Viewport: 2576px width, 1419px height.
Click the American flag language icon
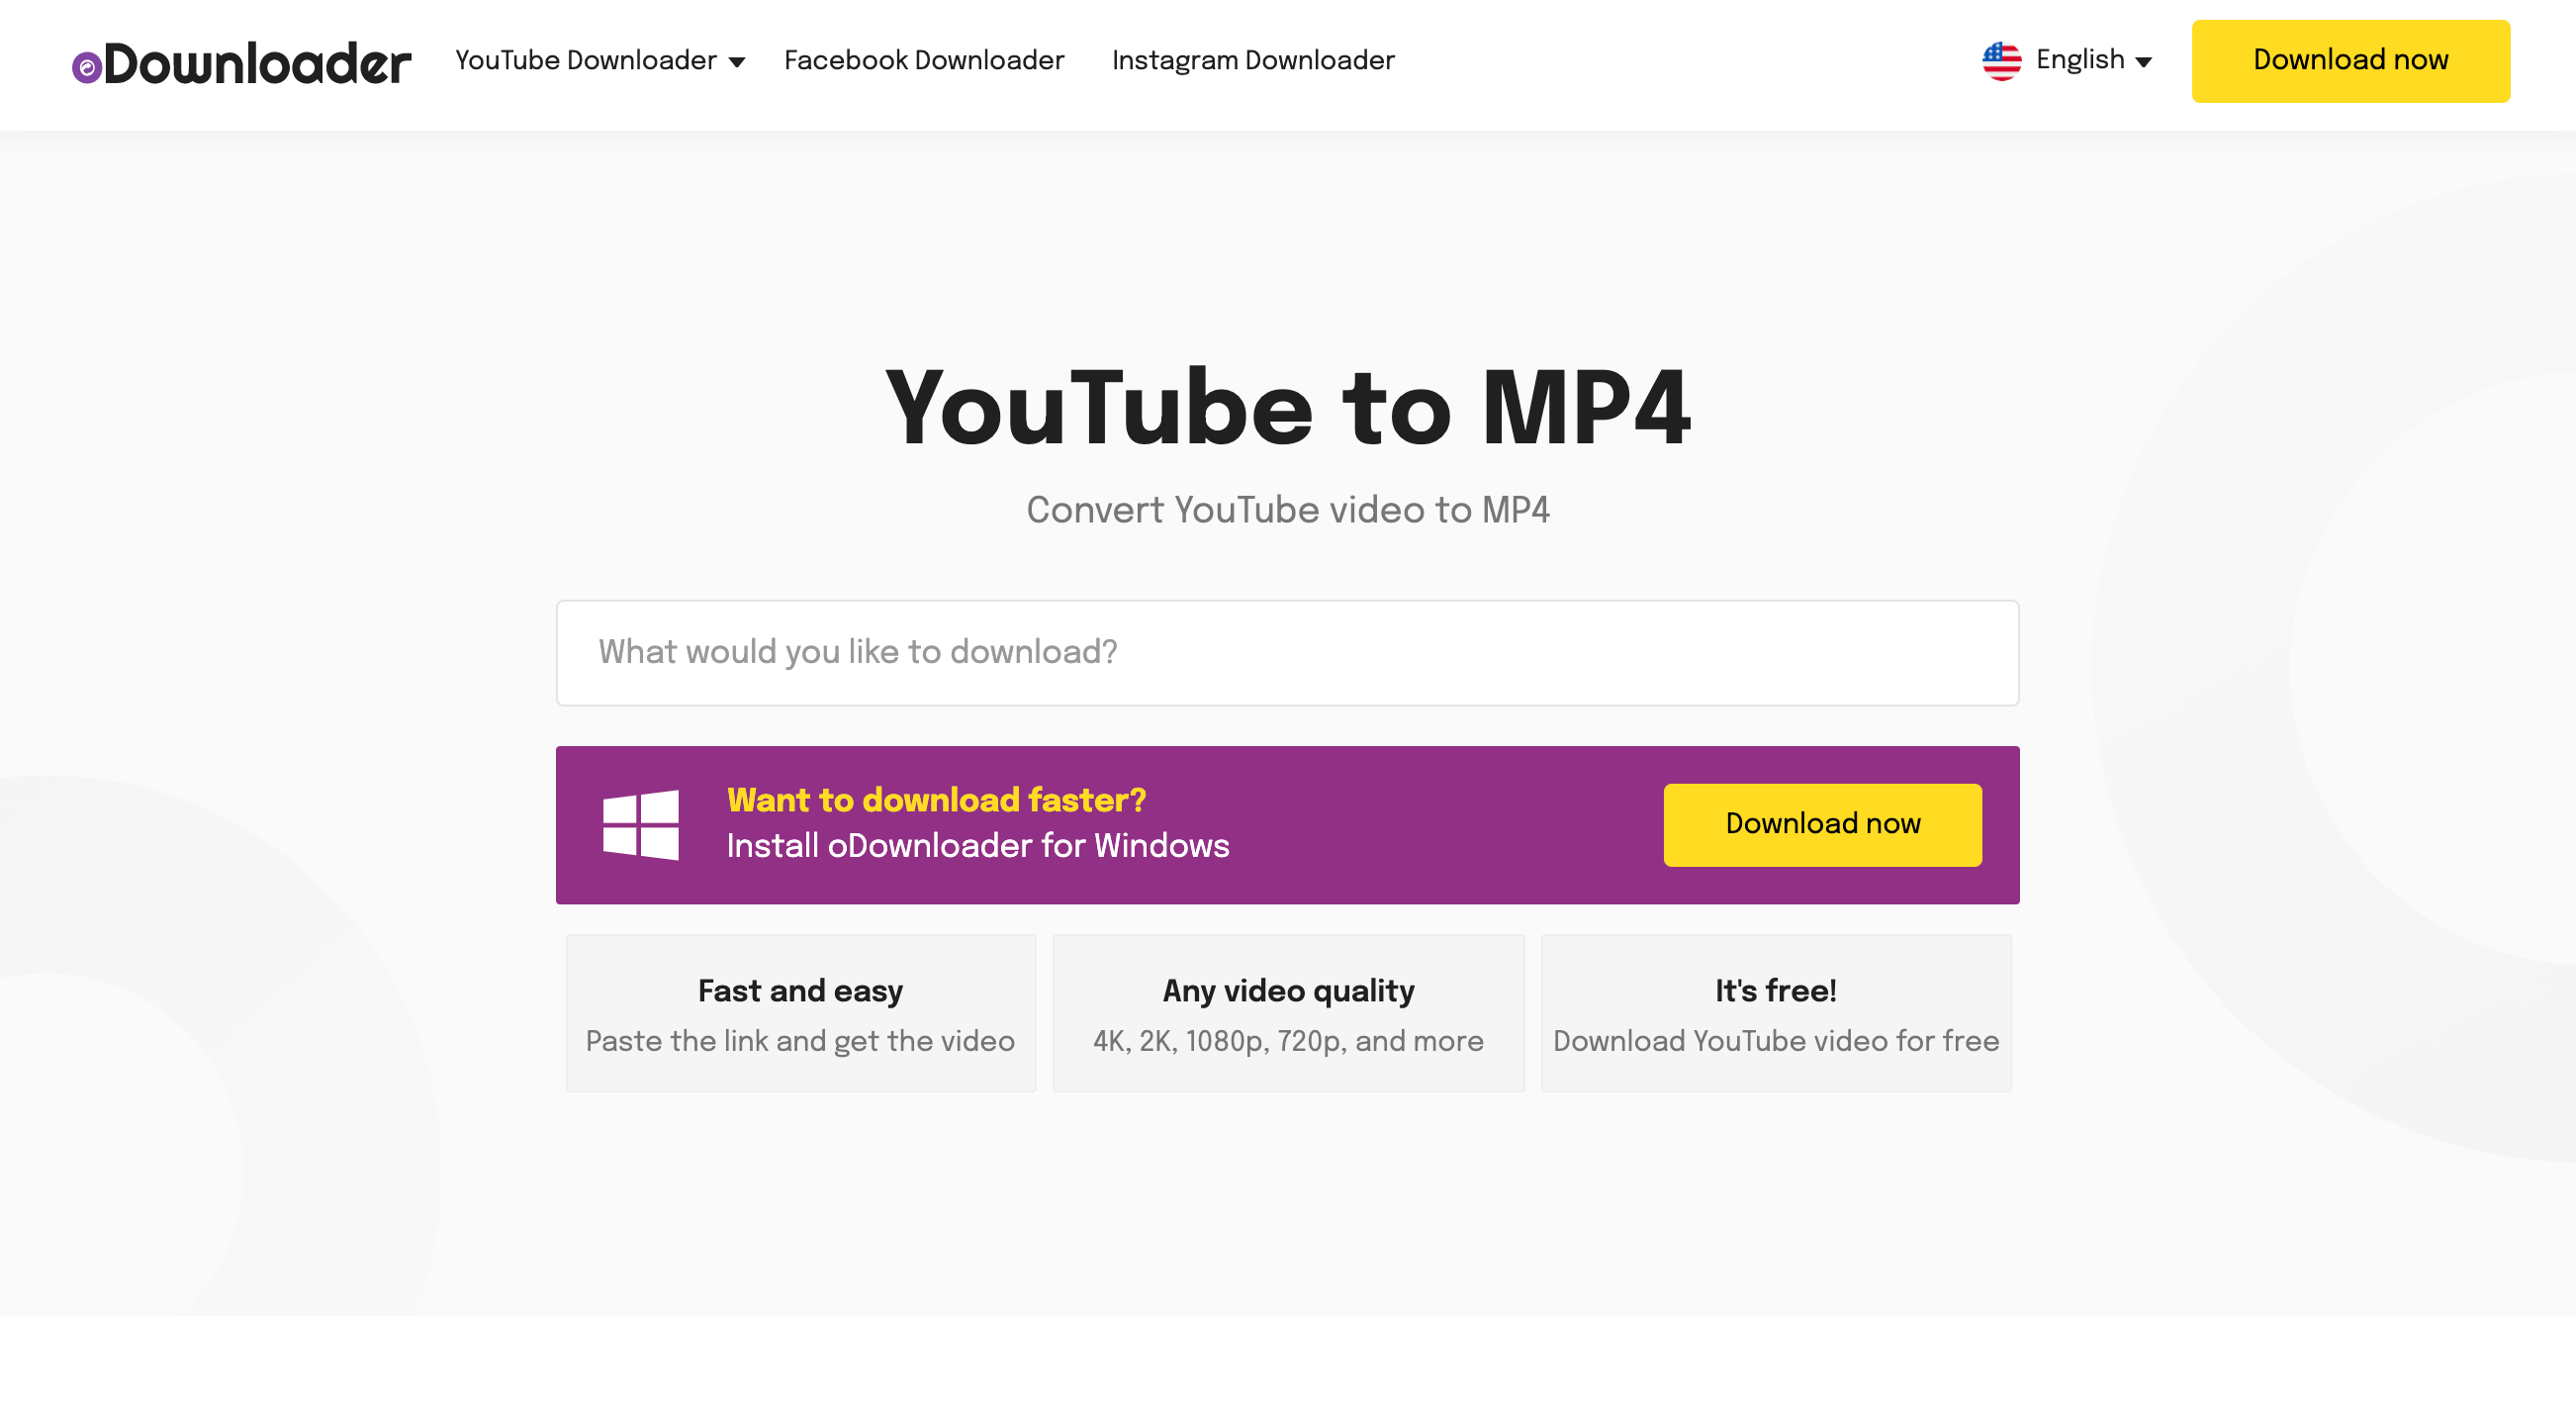click(2003, 61)
